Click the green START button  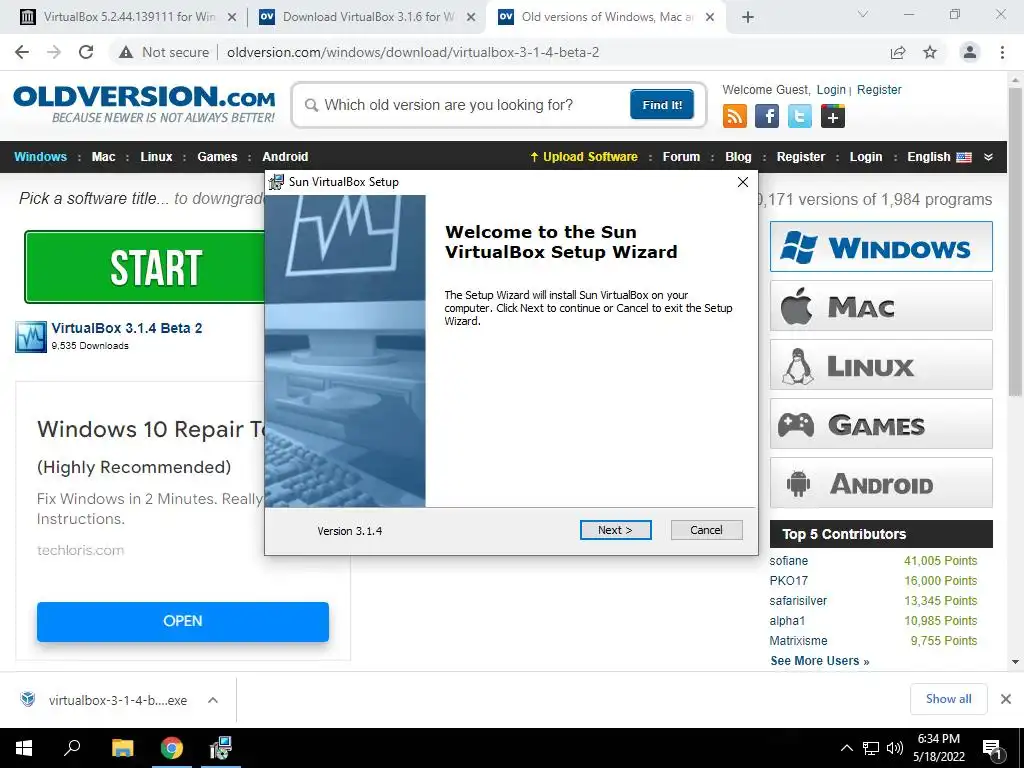click(x=145, y=267)
